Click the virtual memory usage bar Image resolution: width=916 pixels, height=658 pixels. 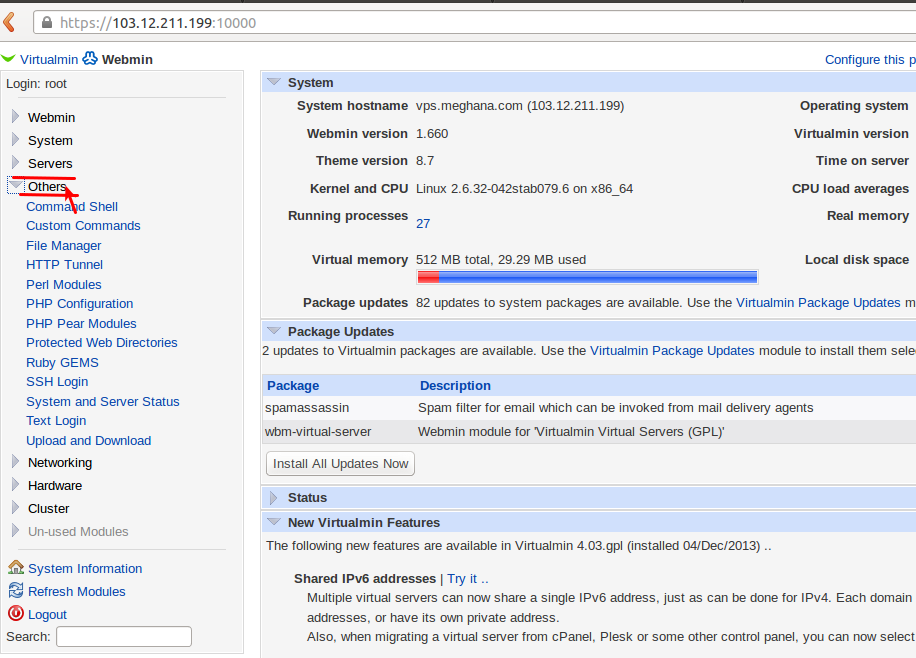(x=587, y=277)
